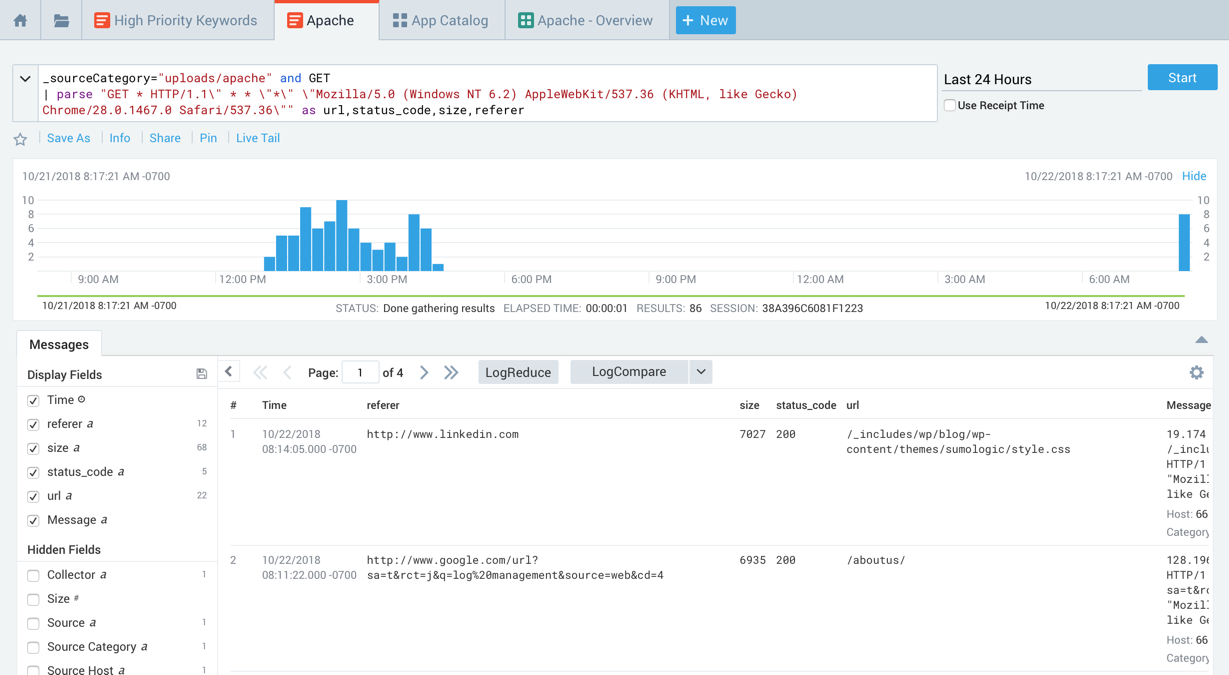Viewport: 1229px width, 675px height.
Task: Click the Home icon tab
Action: coord(20,20)
